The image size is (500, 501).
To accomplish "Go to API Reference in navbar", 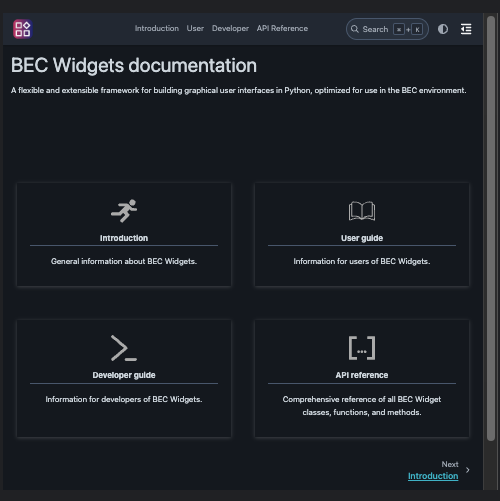I will pos(282,28).
